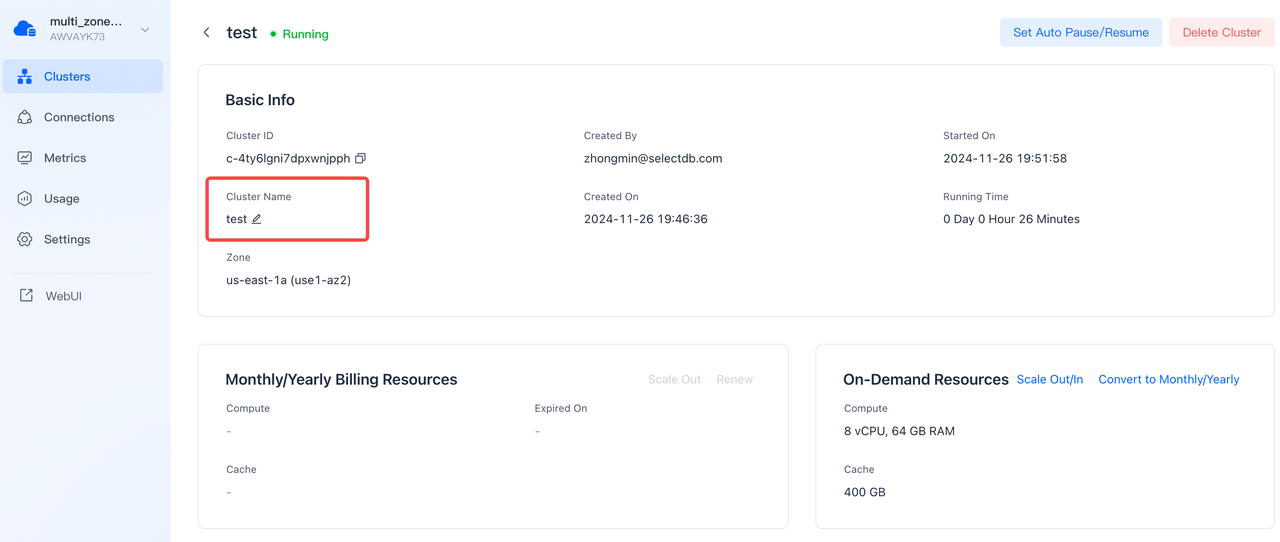Screen dimensions: 1280x542
Task: Open the Connections menu item
Action: point(79,118)
